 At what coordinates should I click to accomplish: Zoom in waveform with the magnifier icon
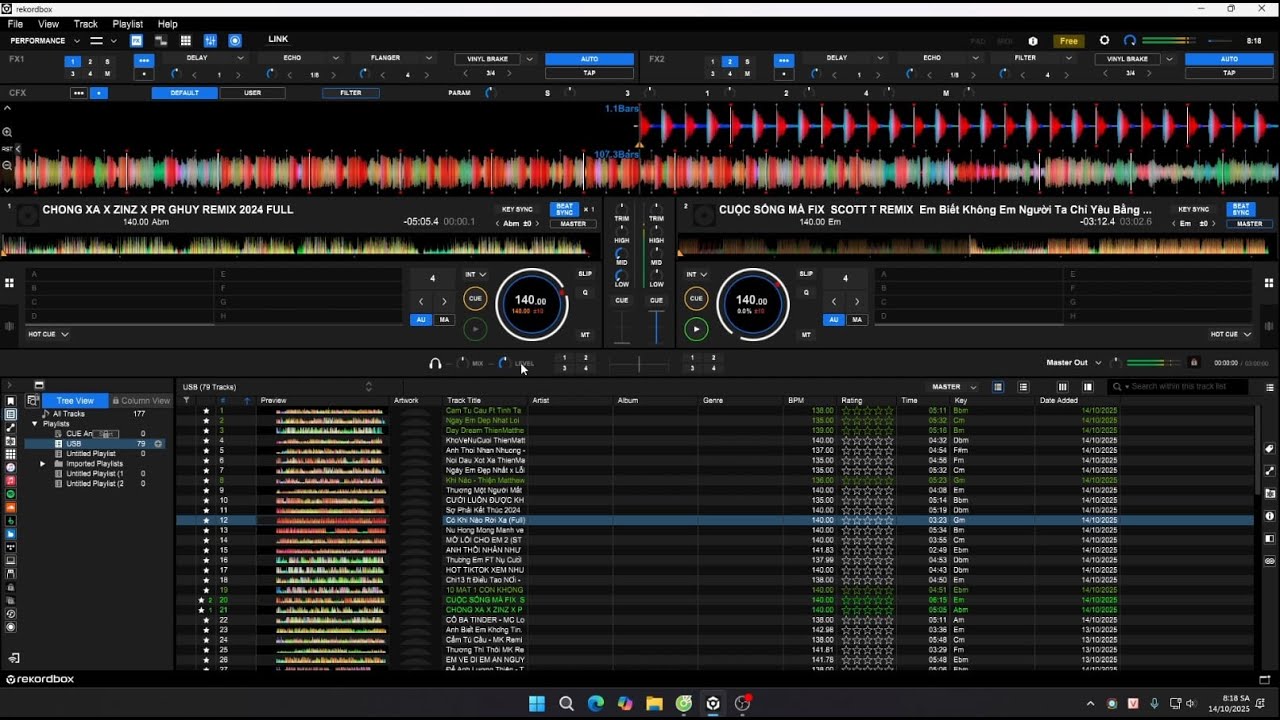[7, 132]
